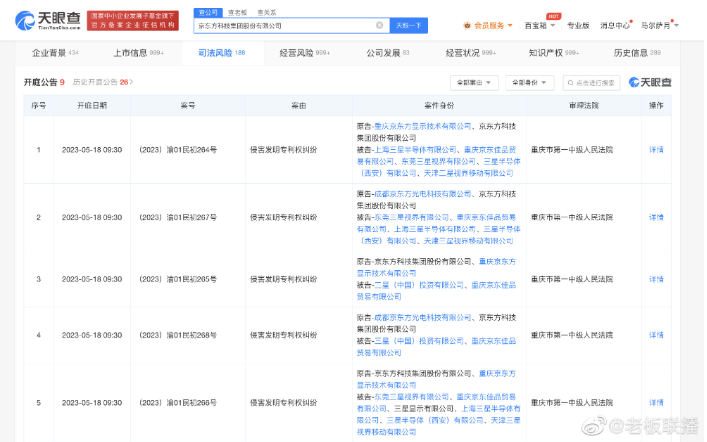The image size is (707, 442).
Task: Switch to the 查公司 search tab
Action: [208, 13]
